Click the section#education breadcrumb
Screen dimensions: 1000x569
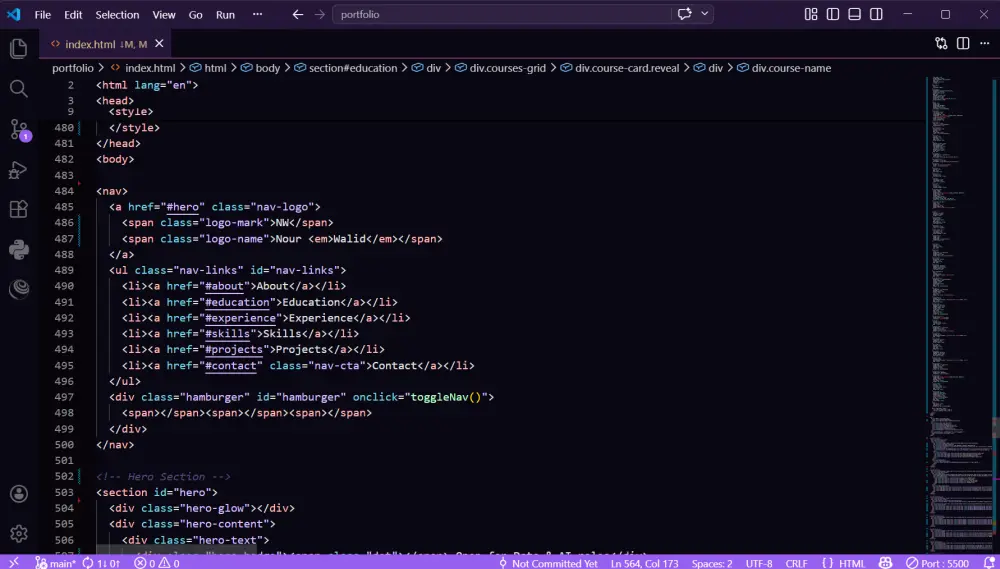(x=346, y=68)
